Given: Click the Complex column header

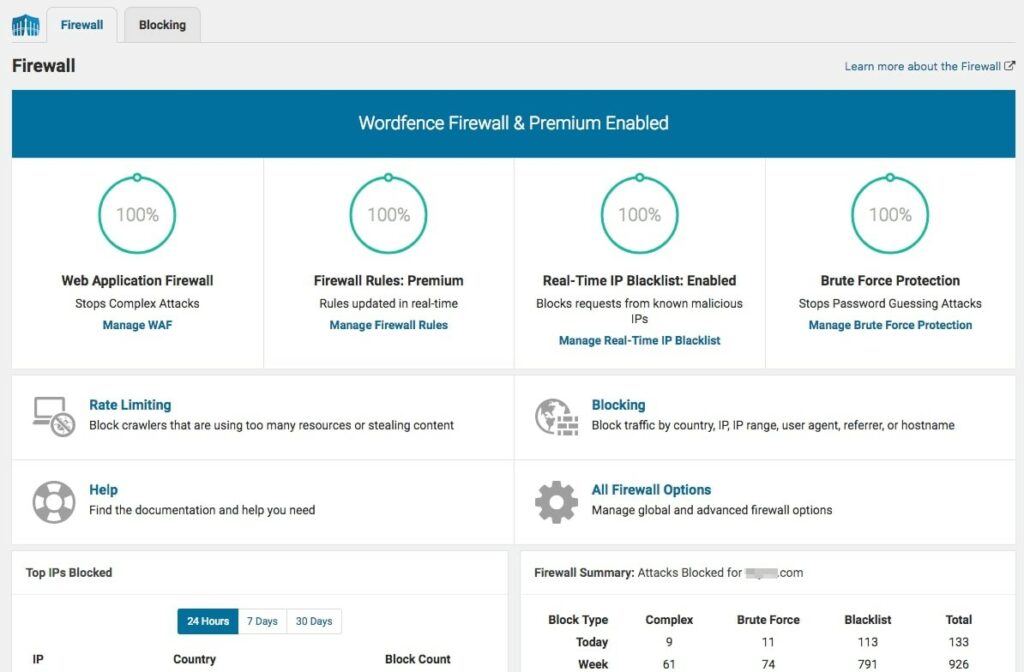Looking at the screenshot, I should (x=669, y=619).
